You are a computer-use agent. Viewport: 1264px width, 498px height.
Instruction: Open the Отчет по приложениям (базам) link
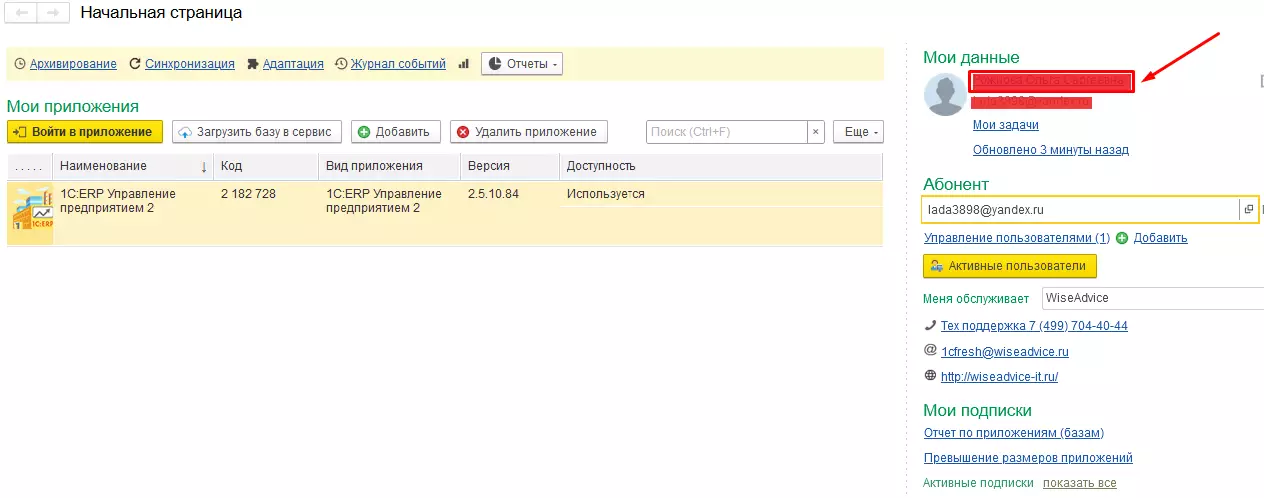pyautogui.click(x=1014, y=433)
